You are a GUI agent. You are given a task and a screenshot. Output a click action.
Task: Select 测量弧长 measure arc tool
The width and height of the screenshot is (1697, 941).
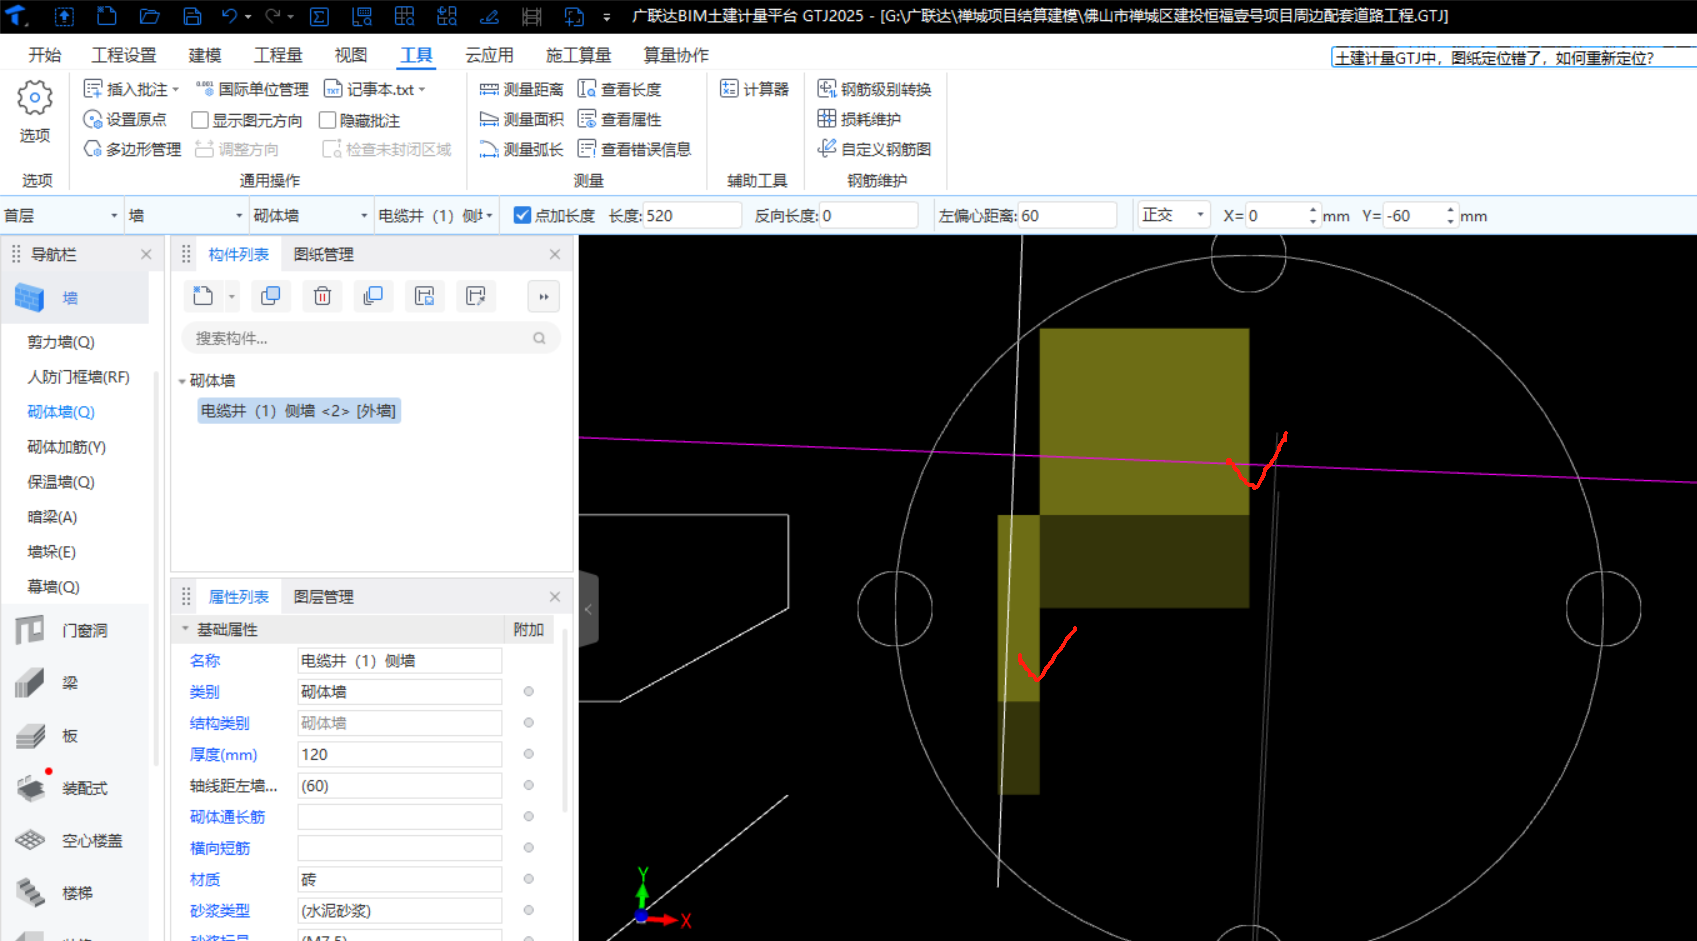521,149
